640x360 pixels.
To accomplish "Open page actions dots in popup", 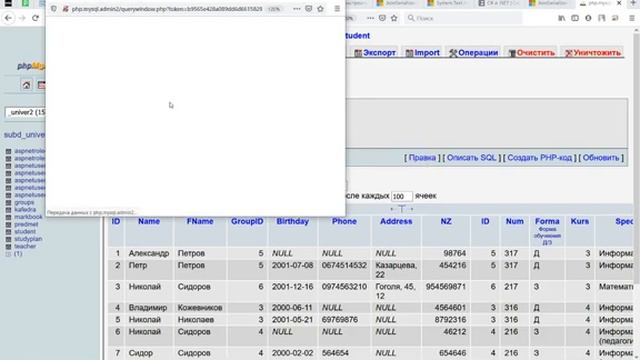I will pyautogui.click(x=297, y=9).
